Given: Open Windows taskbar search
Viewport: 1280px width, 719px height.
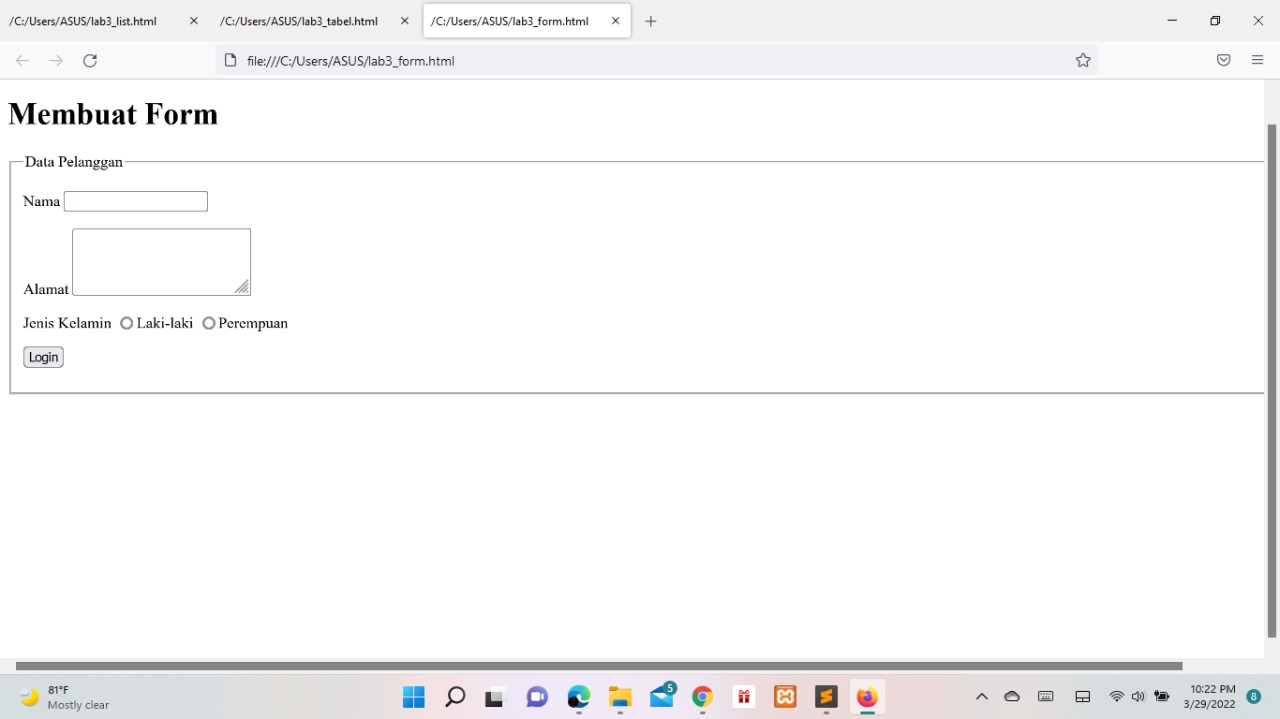Looking at the screenshot, I should [455, 697].
